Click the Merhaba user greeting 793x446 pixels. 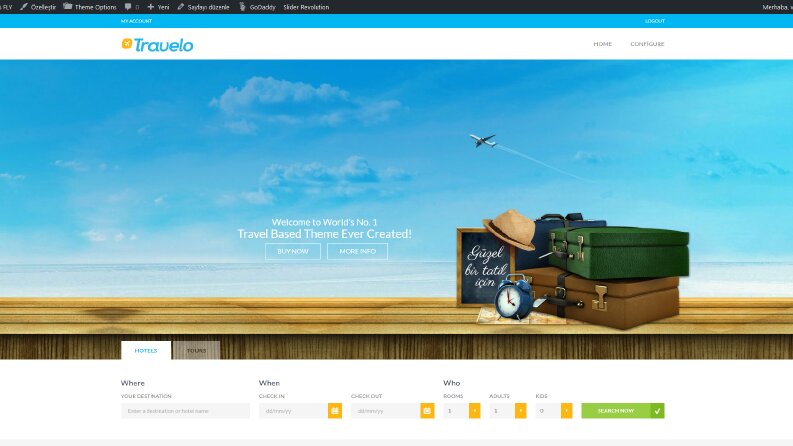(777, 7)
